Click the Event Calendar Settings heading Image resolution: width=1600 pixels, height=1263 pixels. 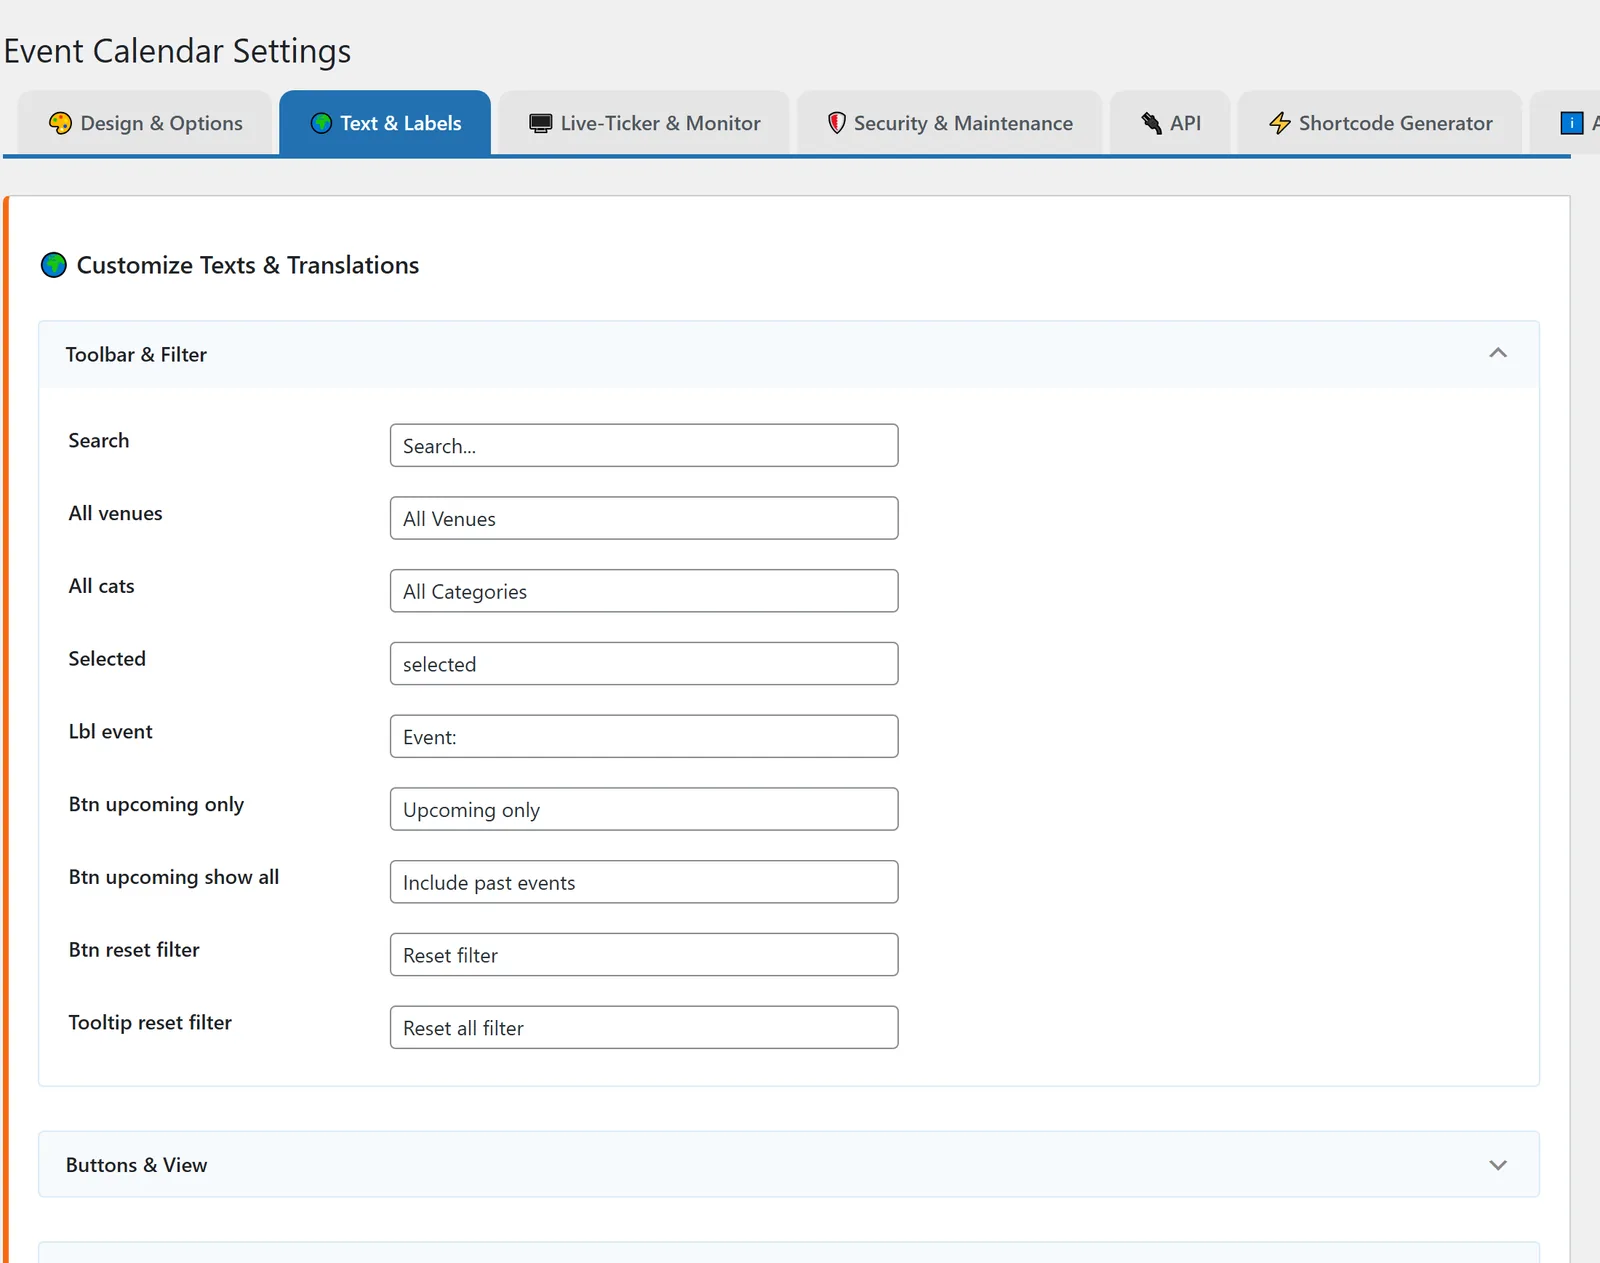[x=177, y=51]
